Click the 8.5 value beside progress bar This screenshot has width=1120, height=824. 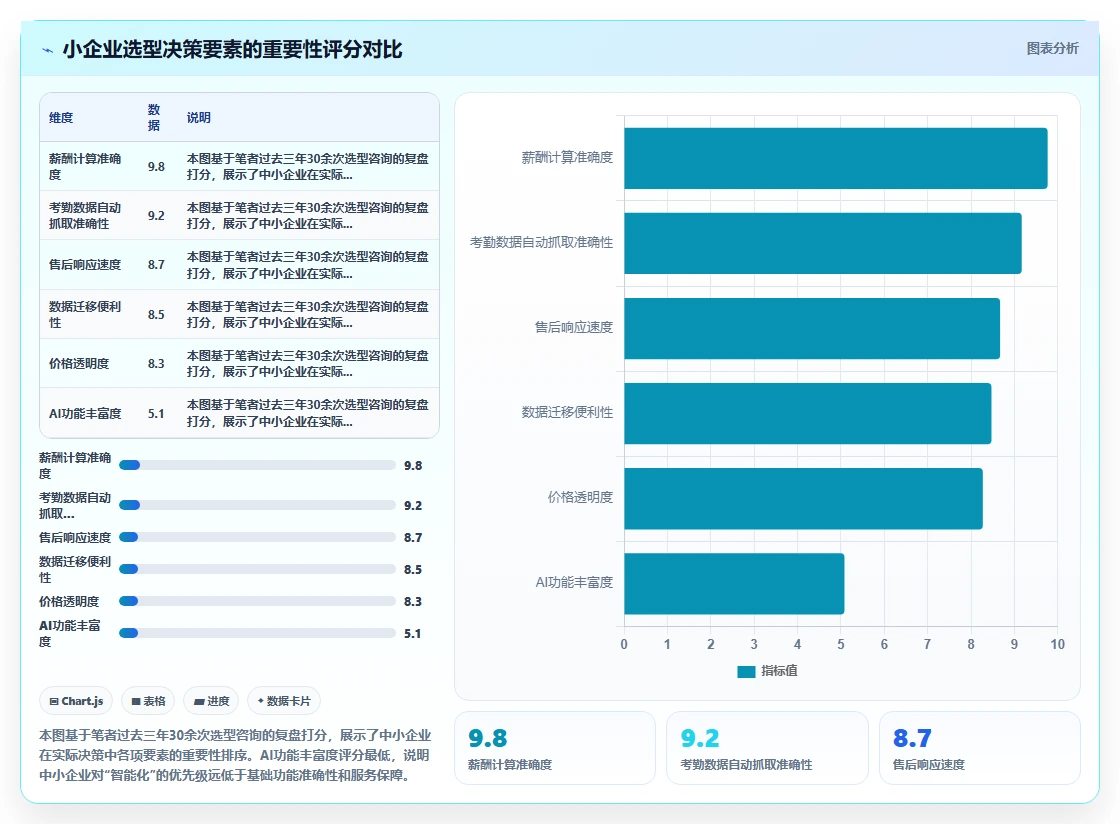point(413,570)
